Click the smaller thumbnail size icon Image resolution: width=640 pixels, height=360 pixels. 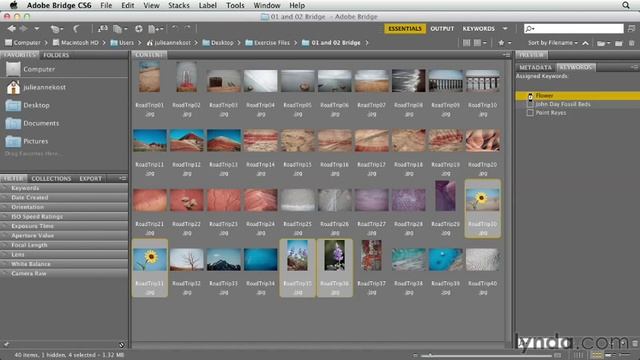(415, 356)
